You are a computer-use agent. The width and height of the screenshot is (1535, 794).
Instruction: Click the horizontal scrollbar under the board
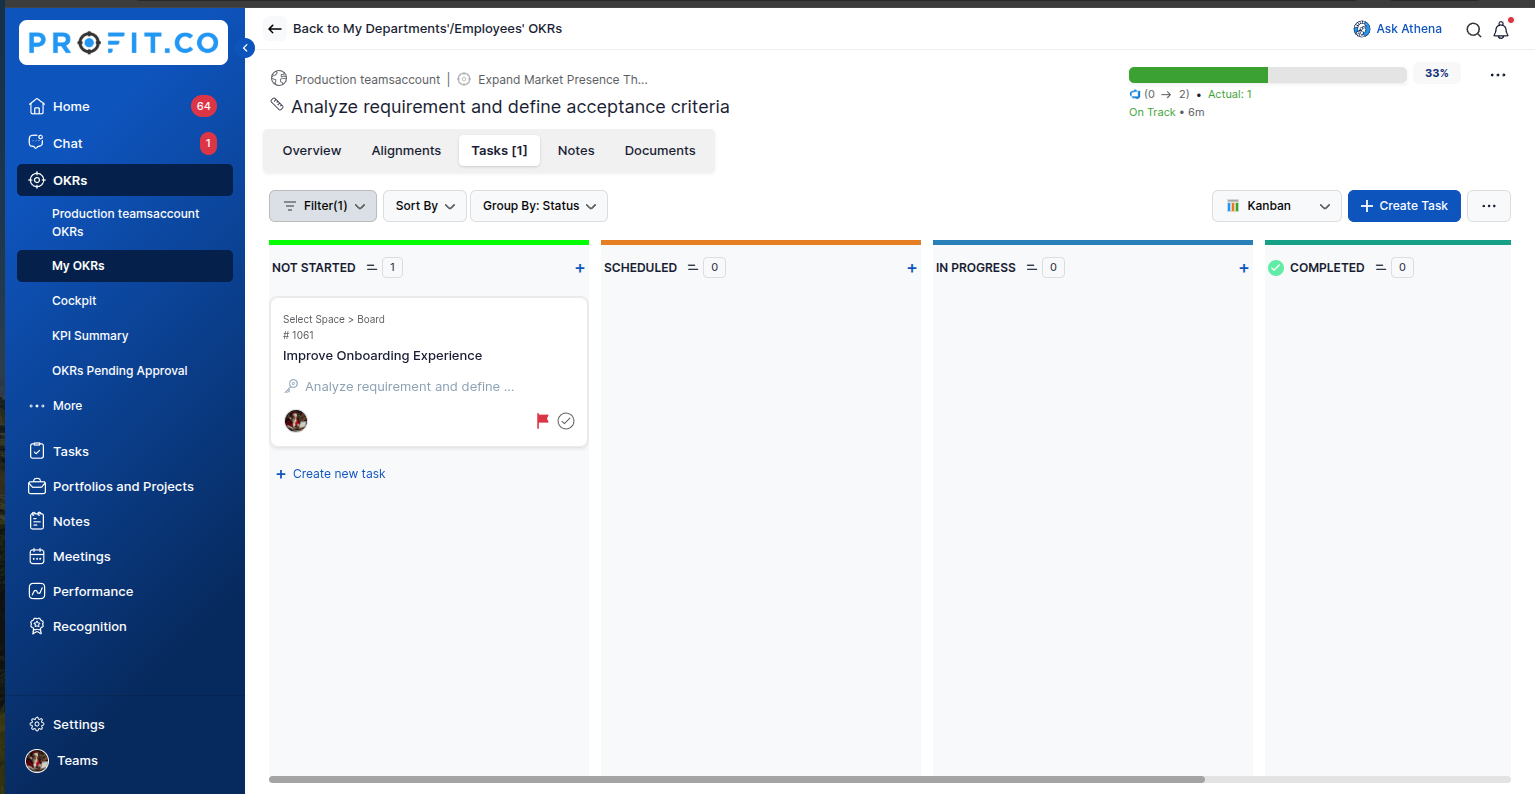(x=737, y=779)
